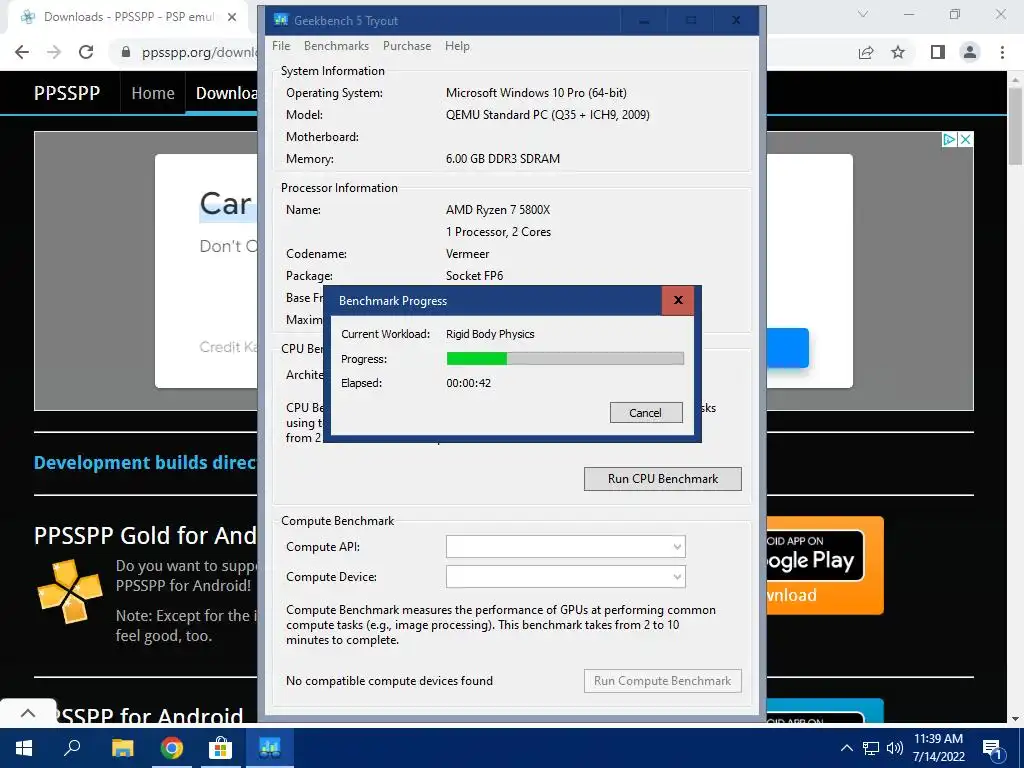Click the PPSSPP Gold logo icon

pyautogui.click(x=70, y=590)
